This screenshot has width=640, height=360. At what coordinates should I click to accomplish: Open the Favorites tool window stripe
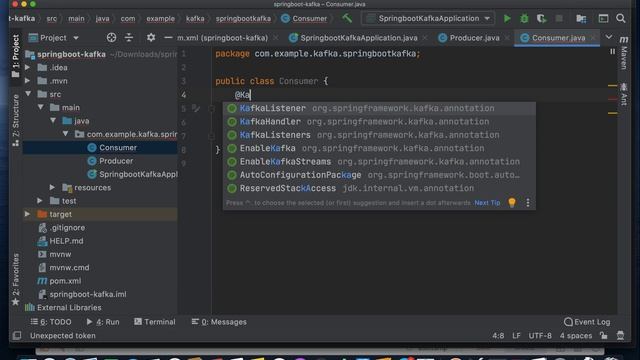[x=16, y=280]
